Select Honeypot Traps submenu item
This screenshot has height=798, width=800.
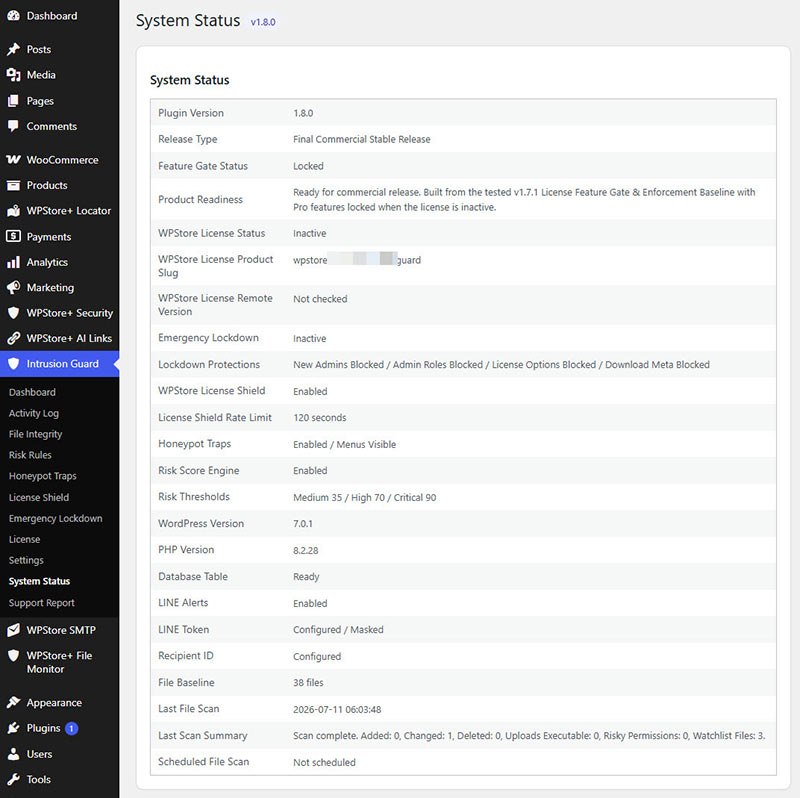42,476
